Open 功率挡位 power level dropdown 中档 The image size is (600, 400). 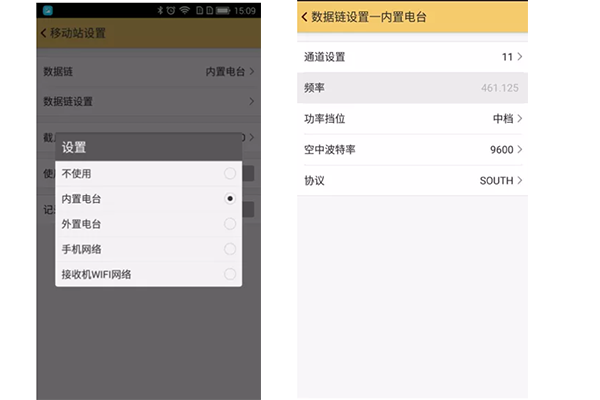412,119
